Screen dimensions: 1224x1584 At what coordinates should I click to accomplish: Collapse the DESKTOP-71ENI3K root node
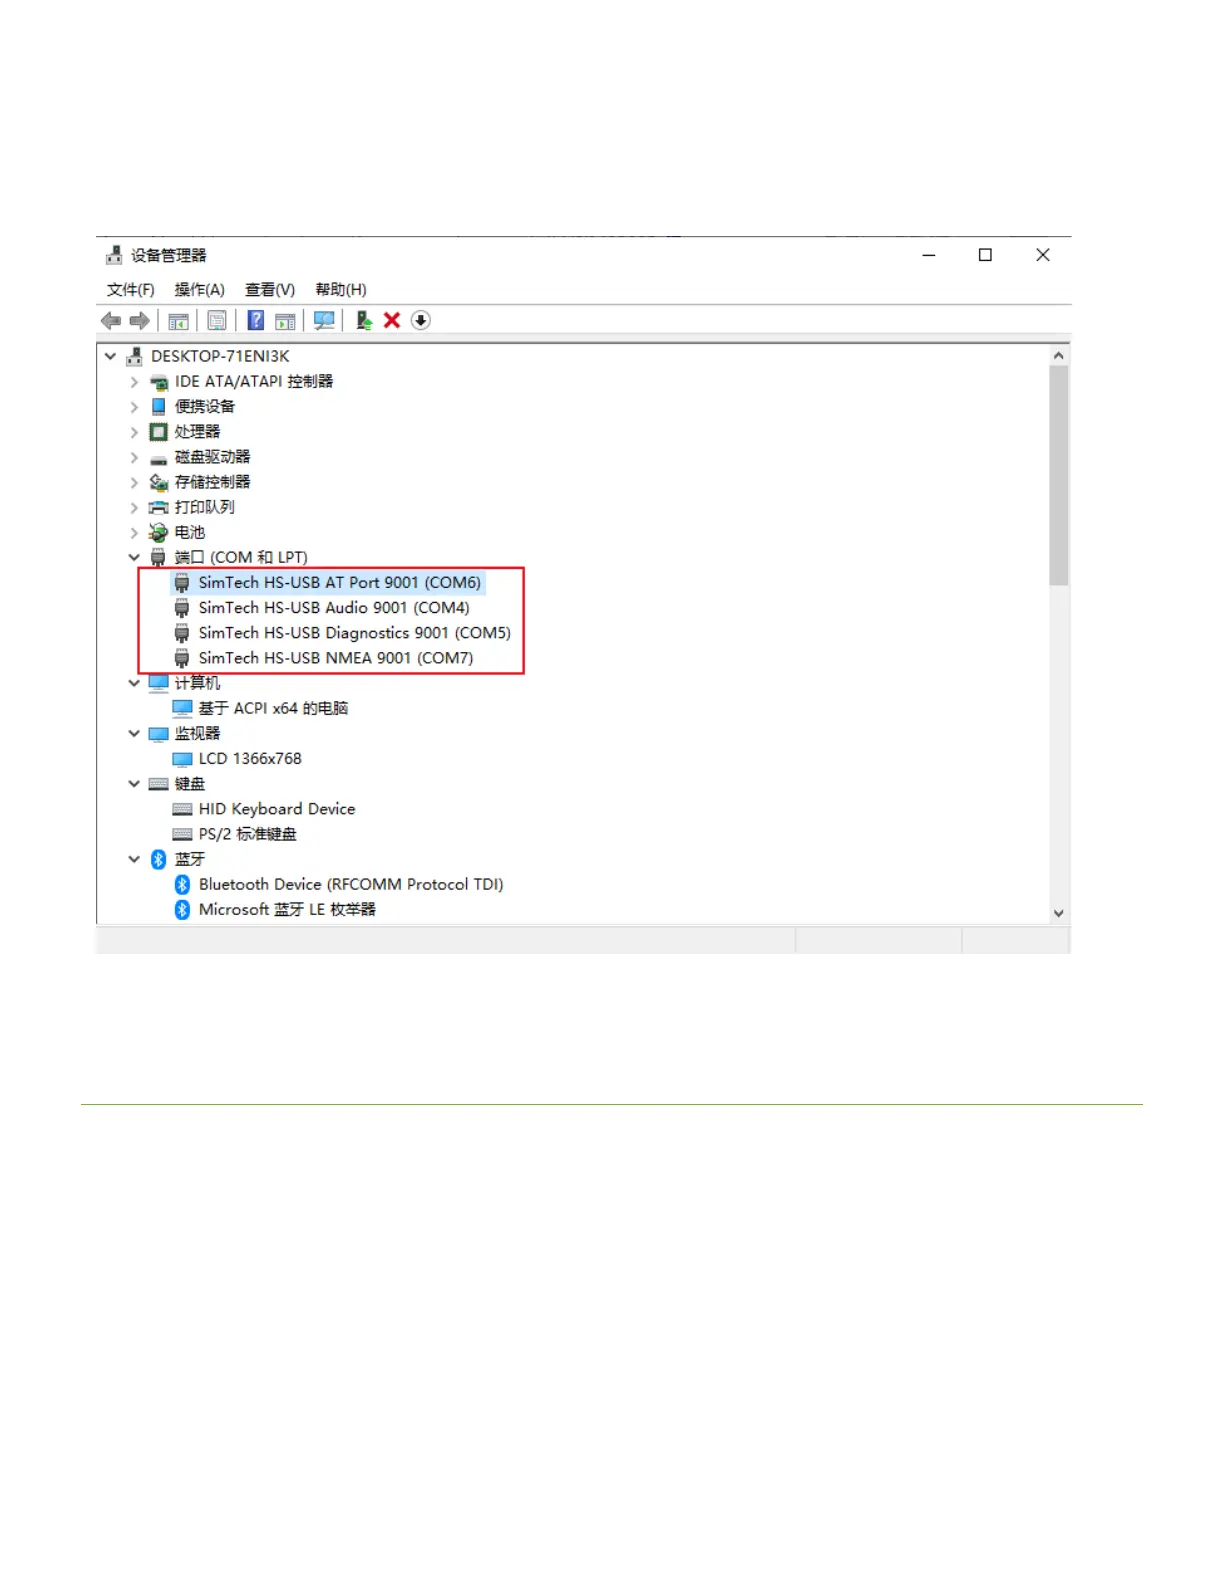tap(110, 357)
